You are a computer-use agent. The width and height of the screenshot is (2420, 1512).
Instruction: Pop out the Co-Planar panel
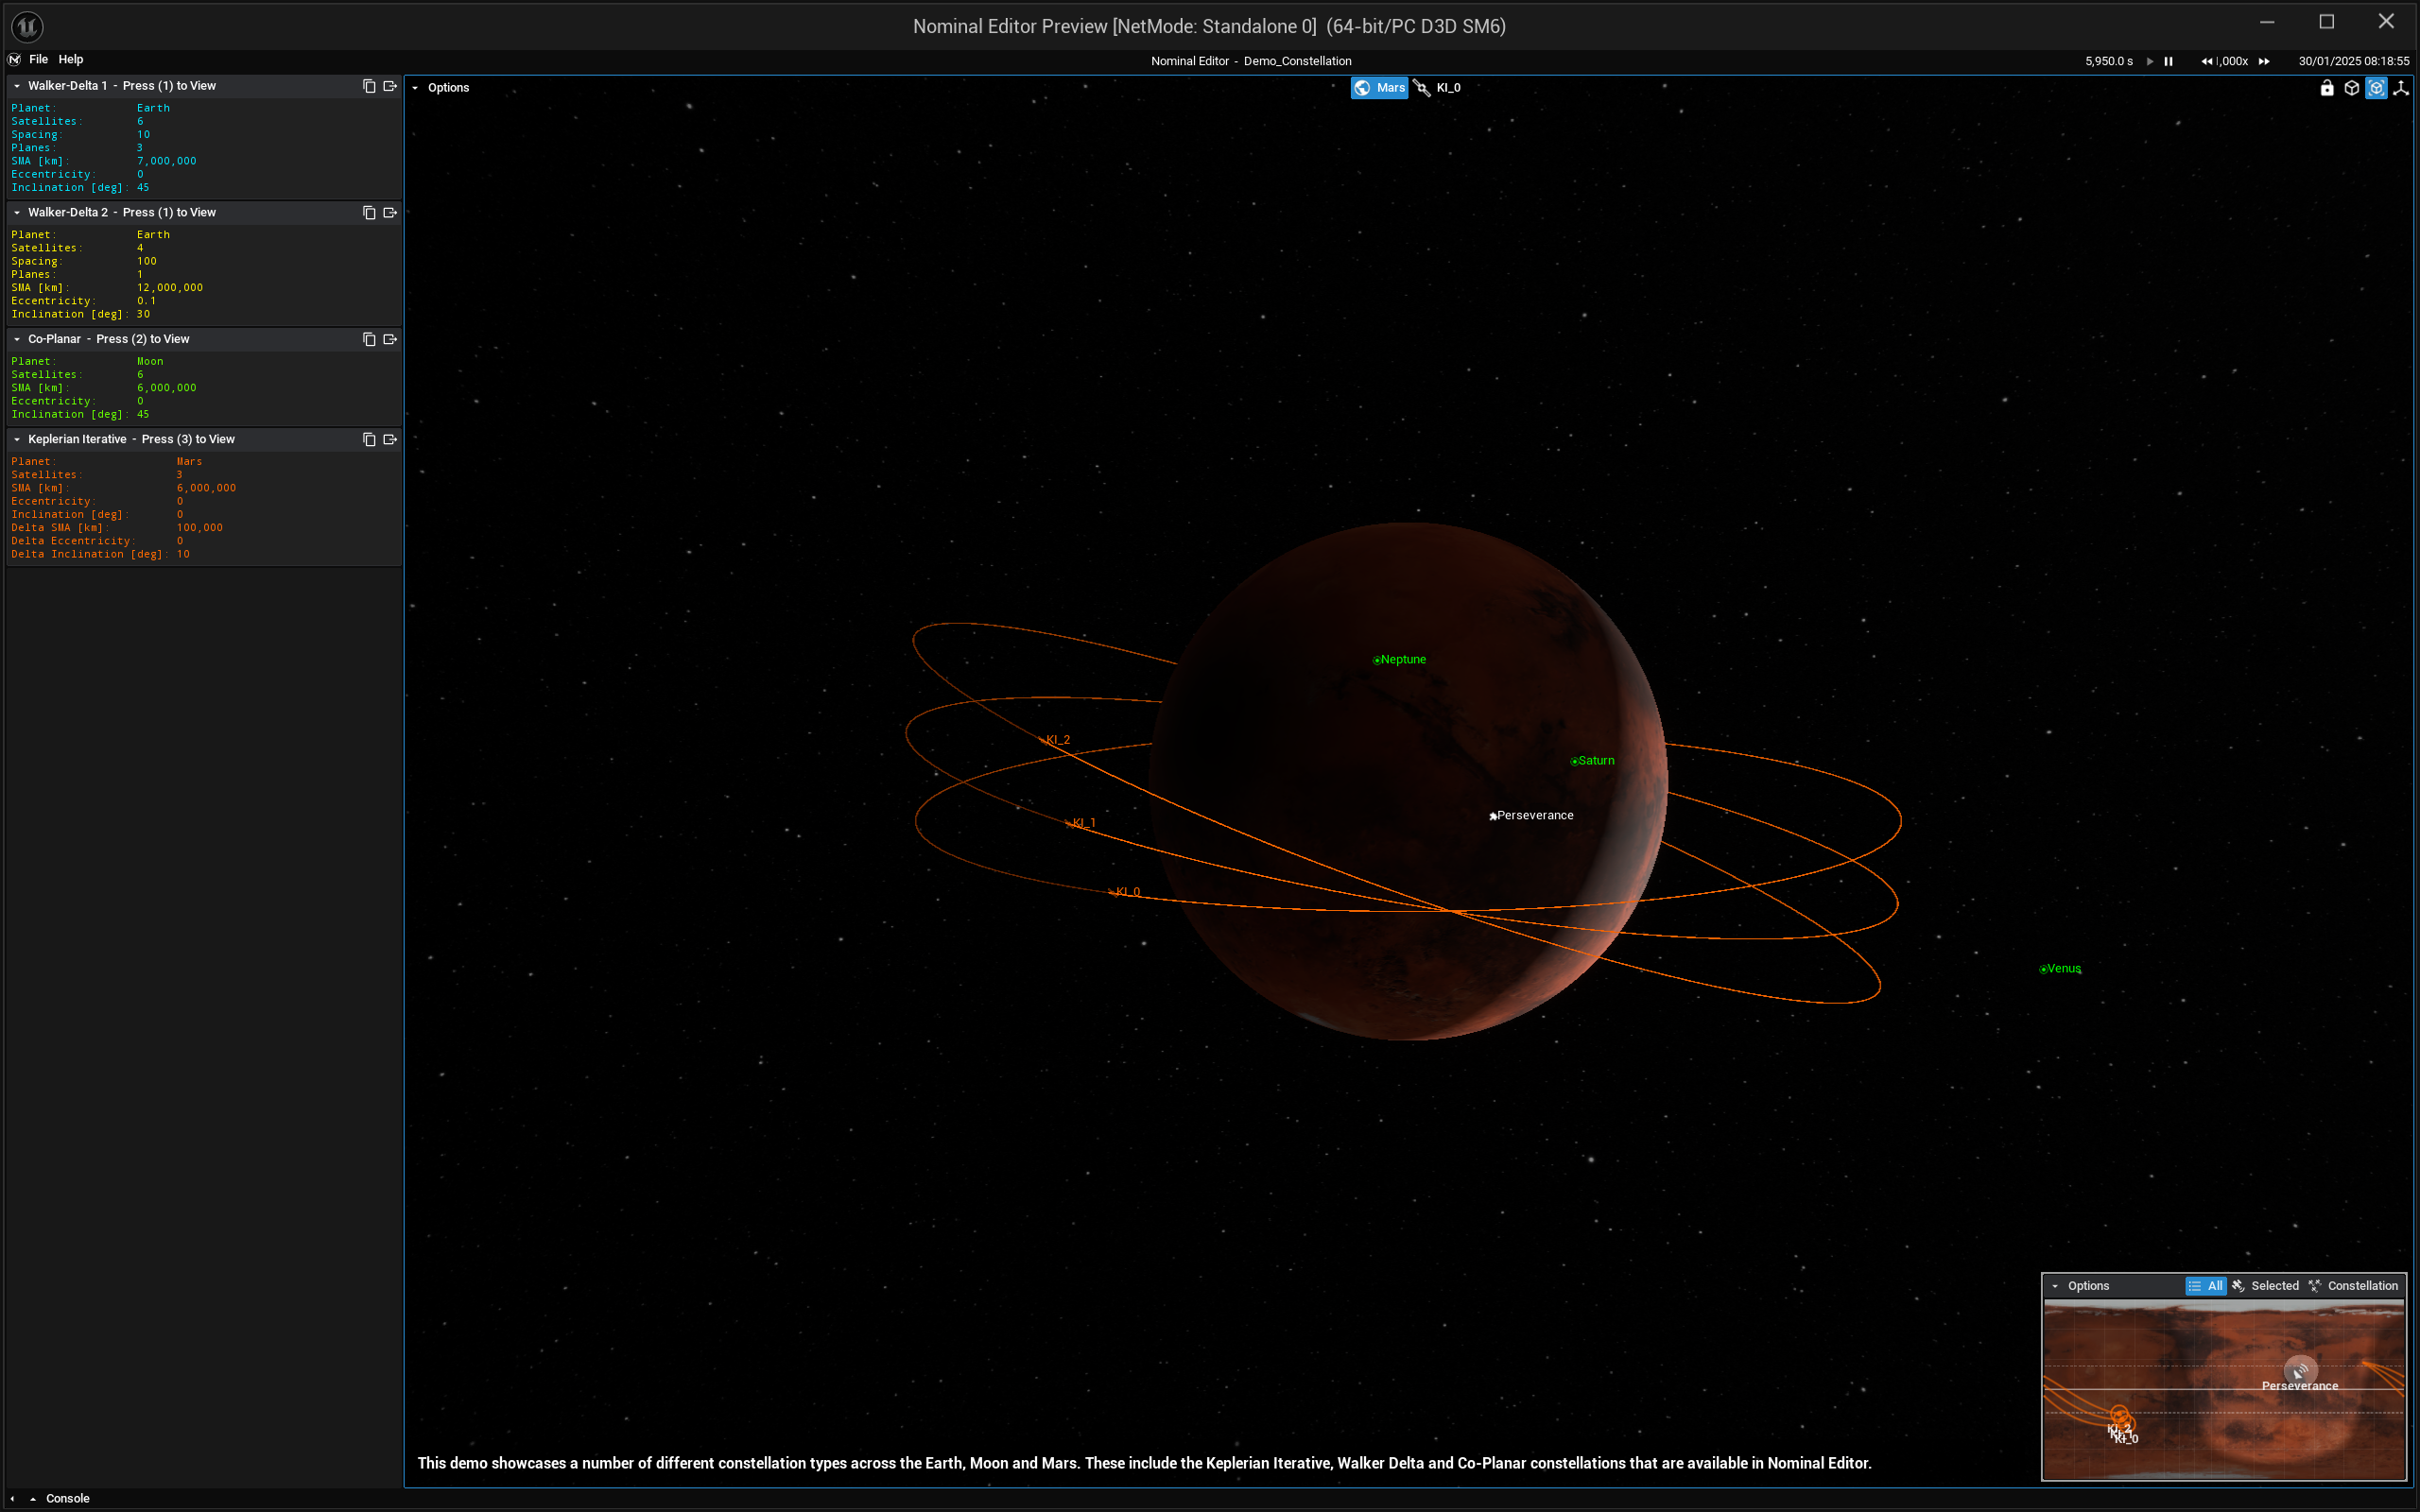[x=390, y=339]
